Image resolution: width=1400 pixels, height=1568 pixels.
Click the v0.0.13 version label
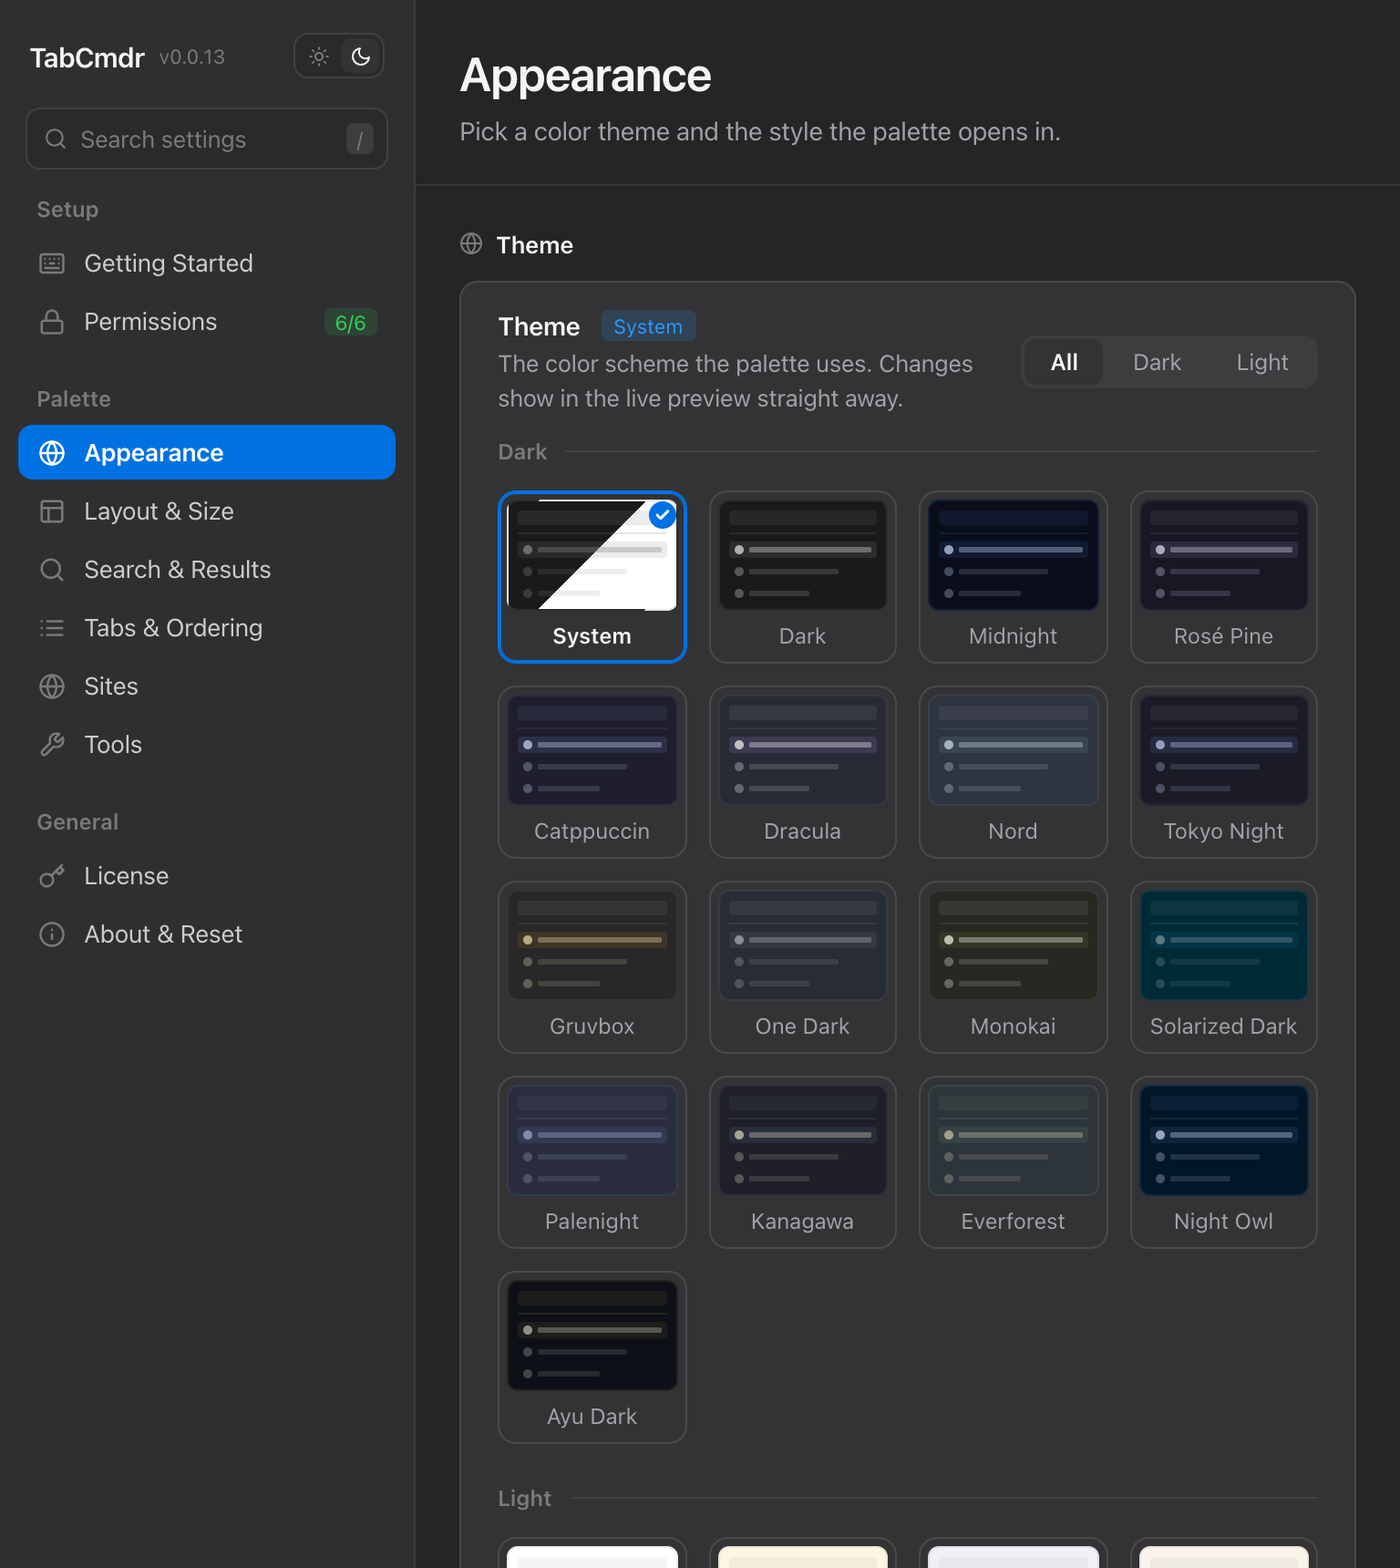click(192, 58)
